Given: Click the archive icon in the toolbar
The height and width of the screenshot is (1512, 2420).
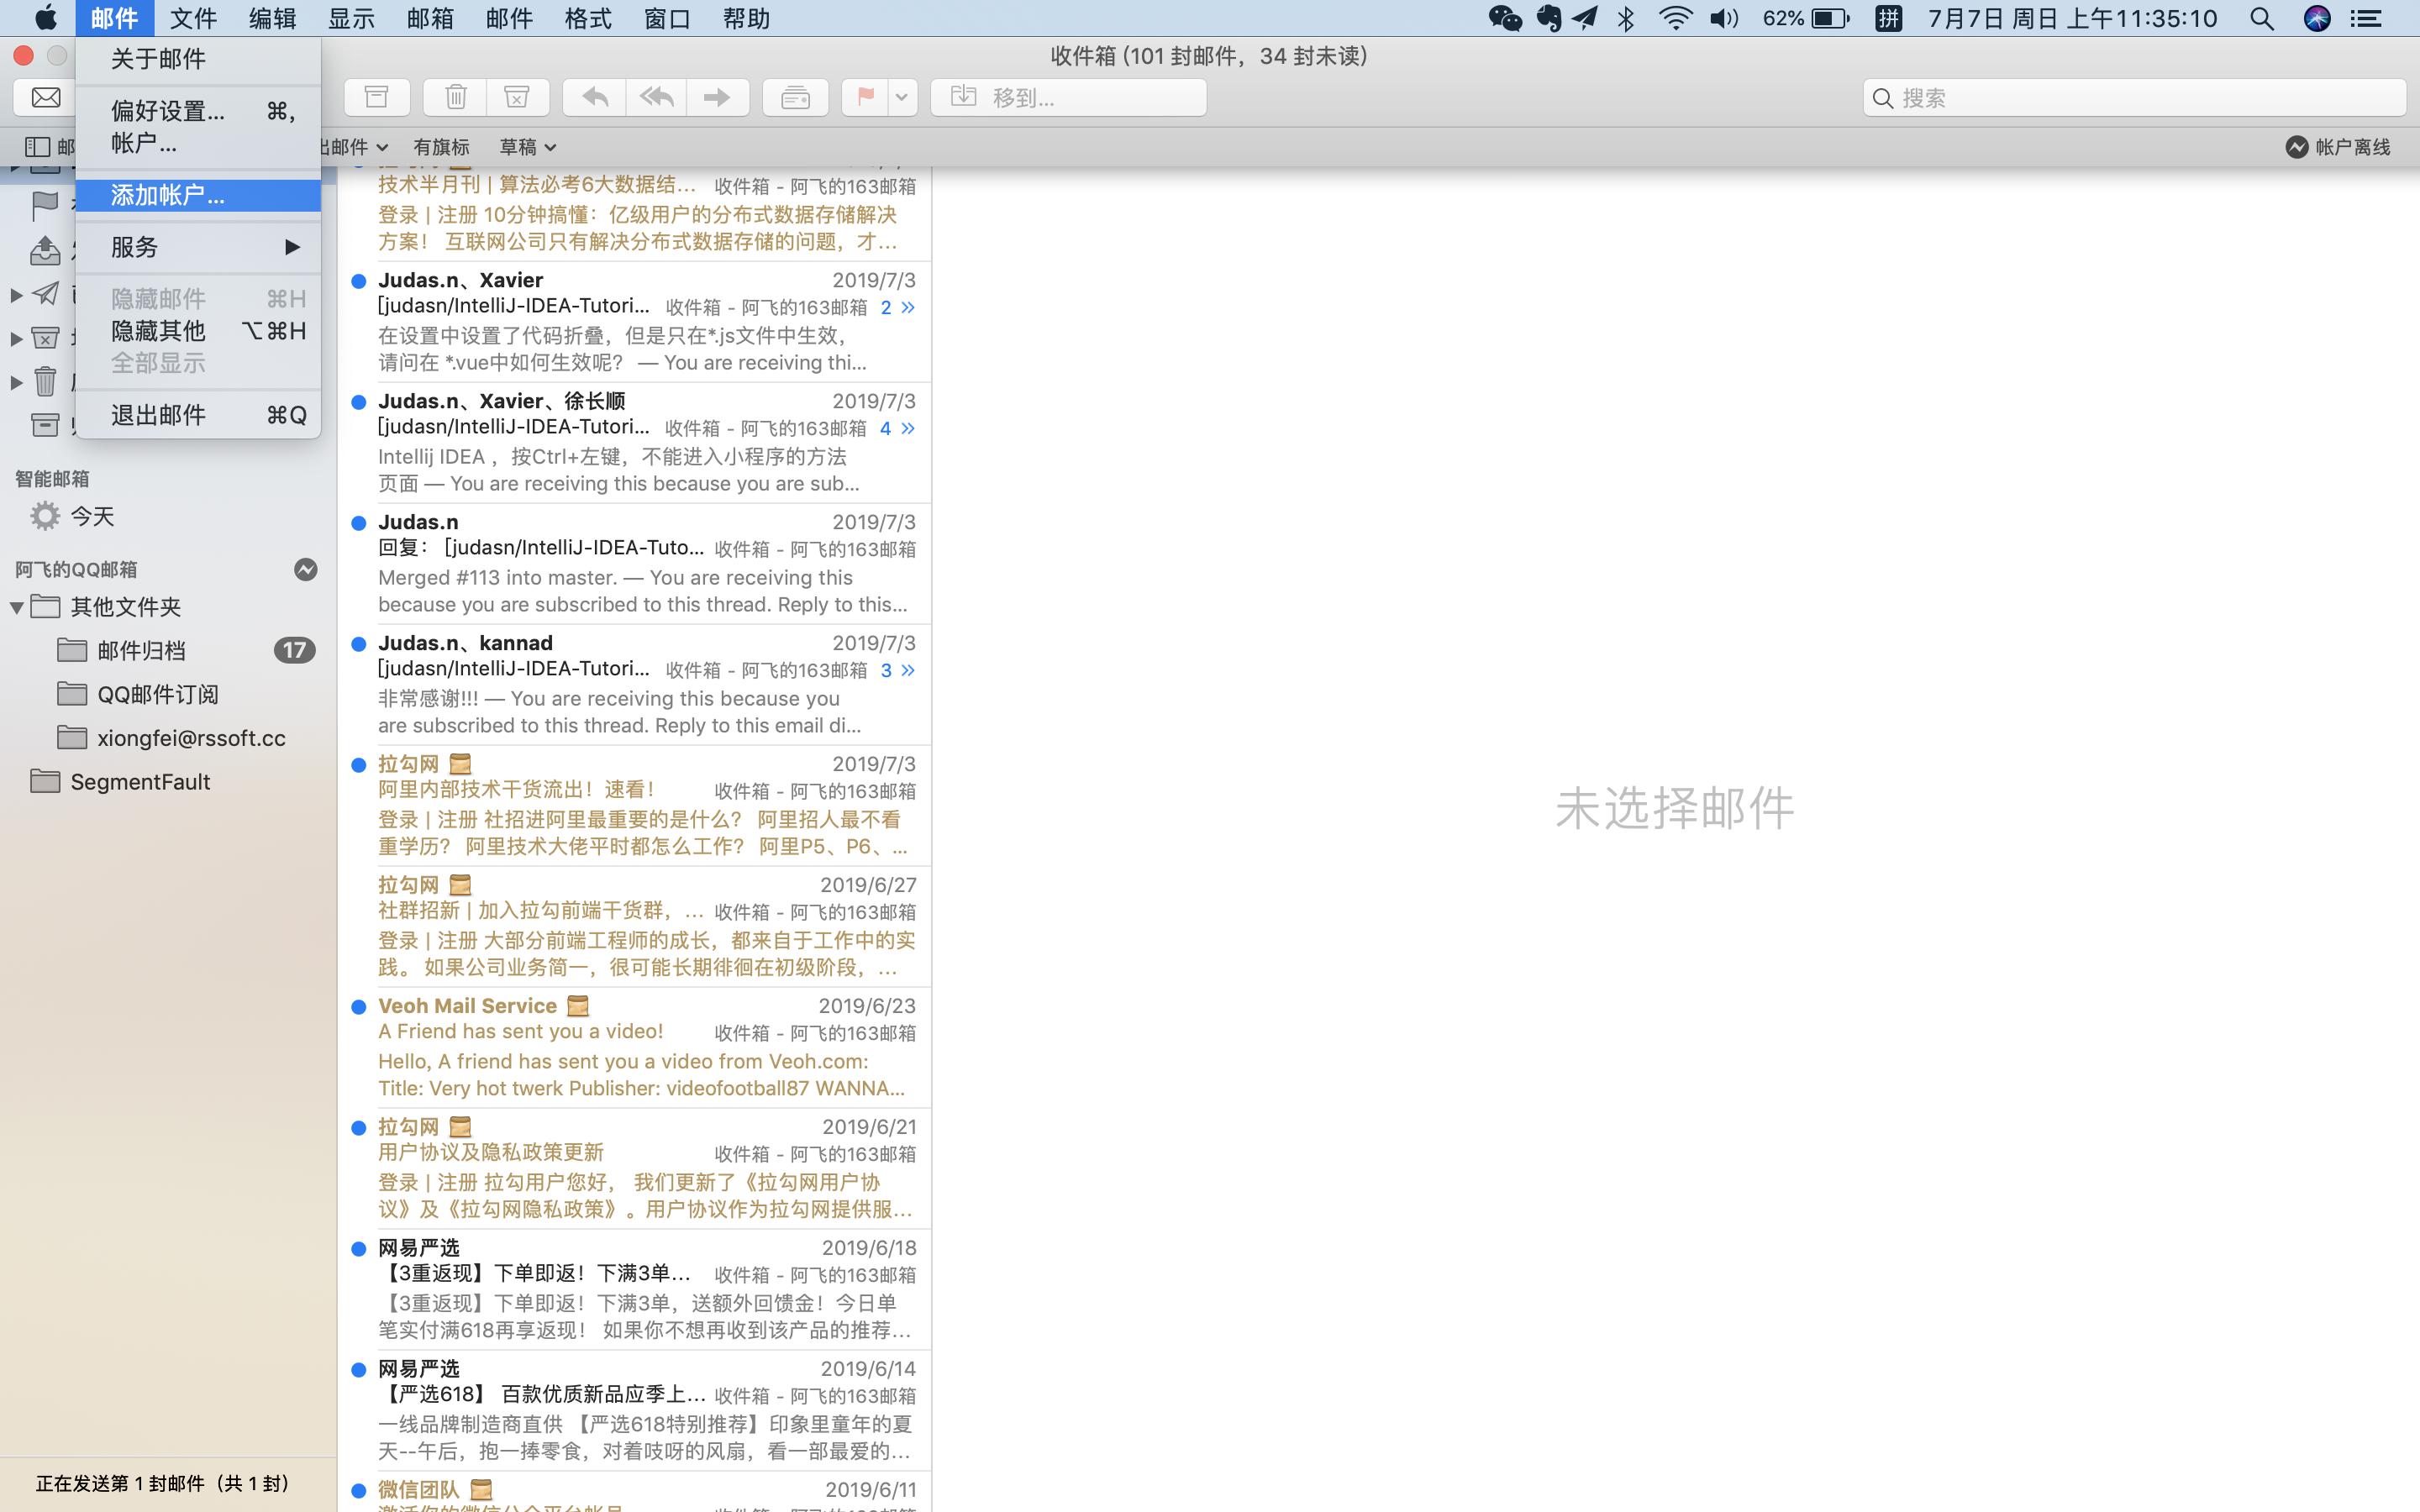Looking at the screenshot, I should (378, 96).
